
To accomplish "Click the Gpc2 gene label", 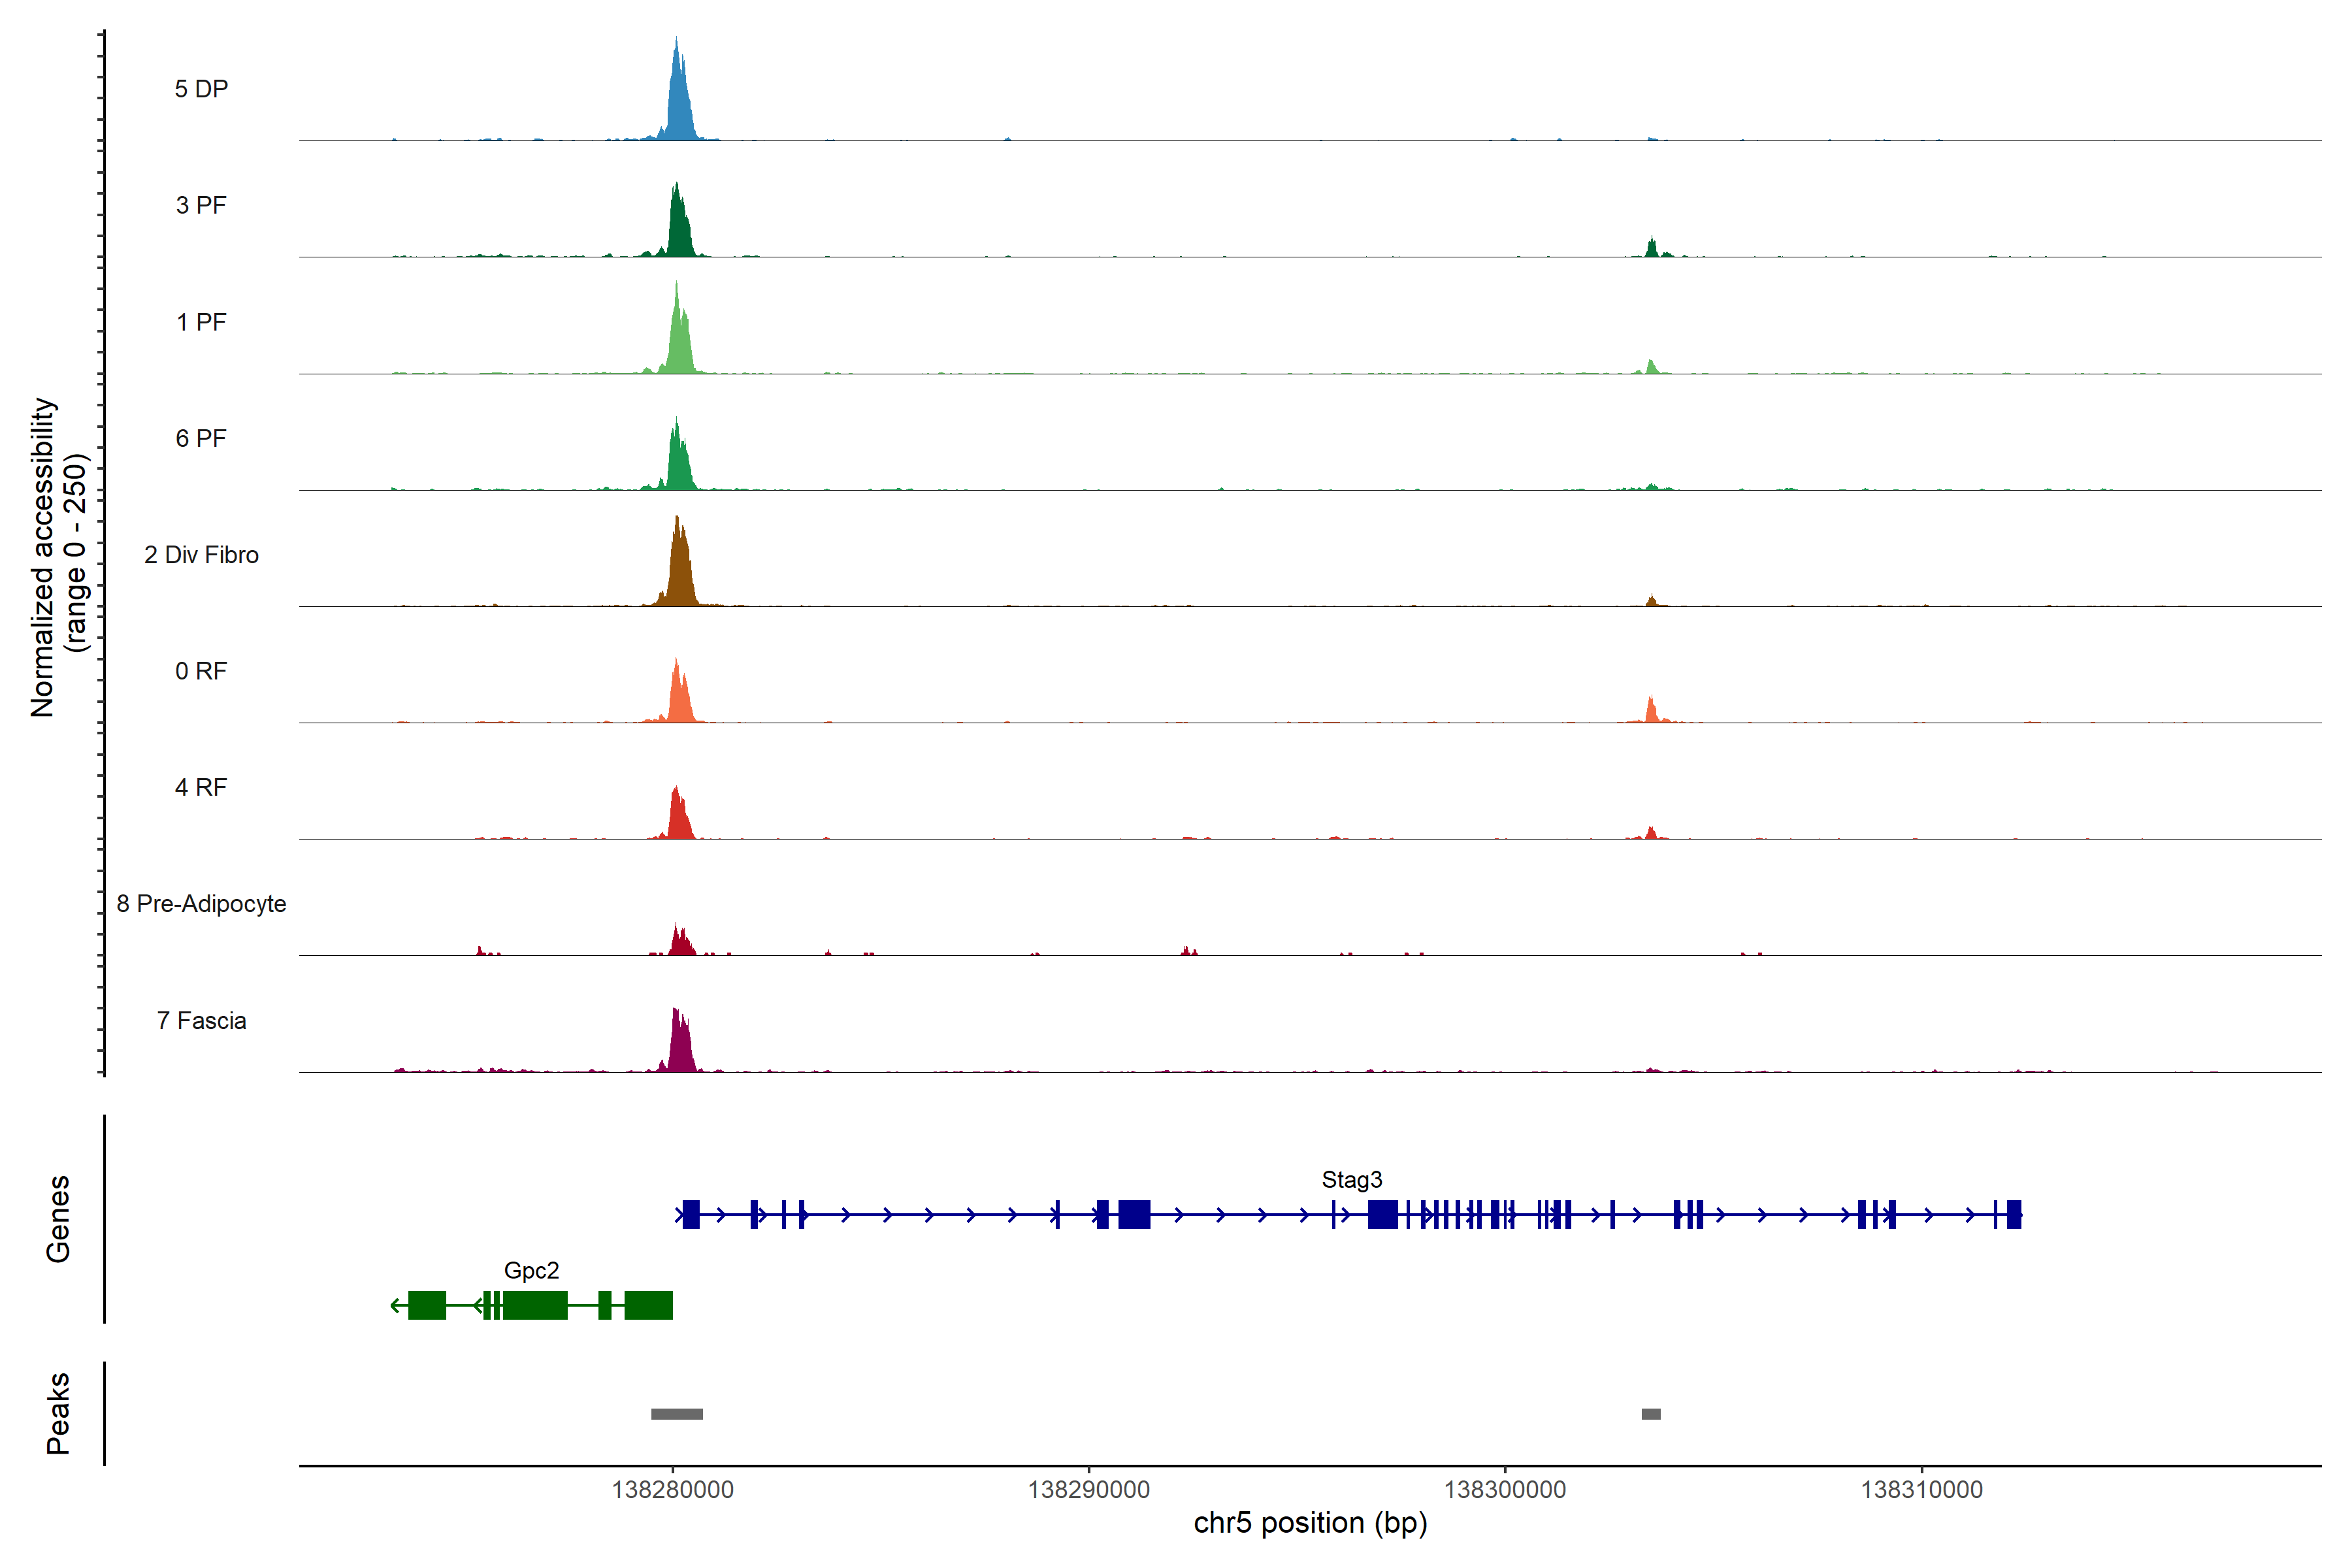I will click(531, 1271).
